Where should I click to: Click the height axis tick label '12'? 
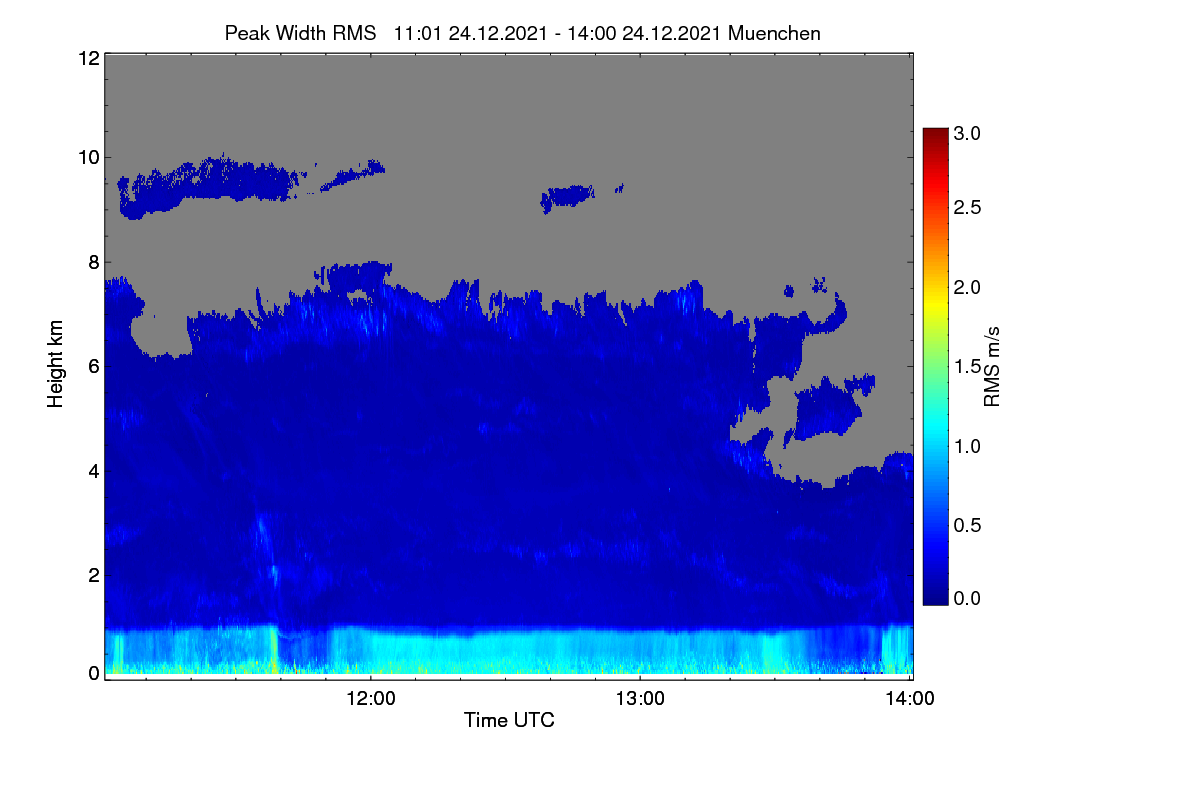point(87,58)
